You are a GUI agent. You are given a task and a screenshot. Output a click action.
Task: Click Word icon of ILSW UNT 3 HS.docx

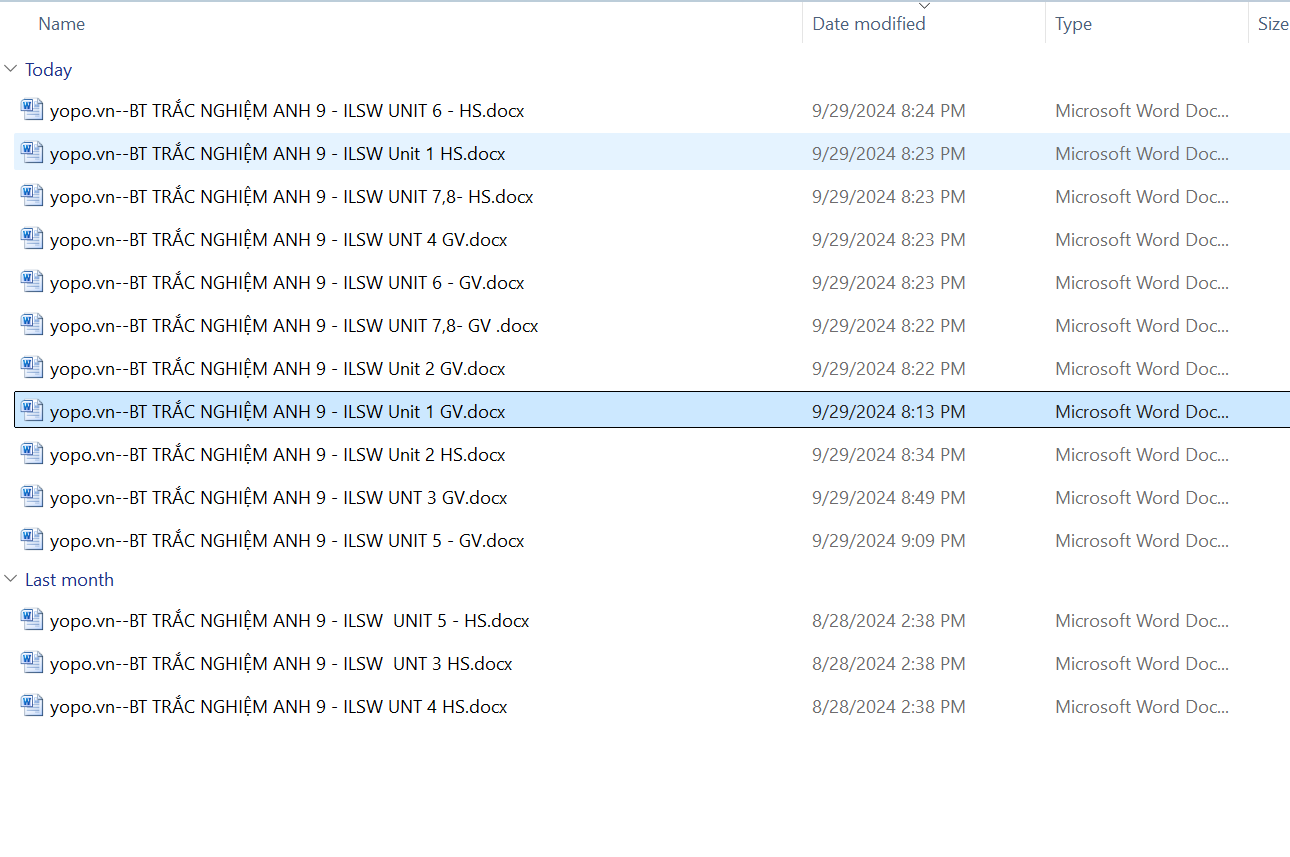tap(32, 663)
